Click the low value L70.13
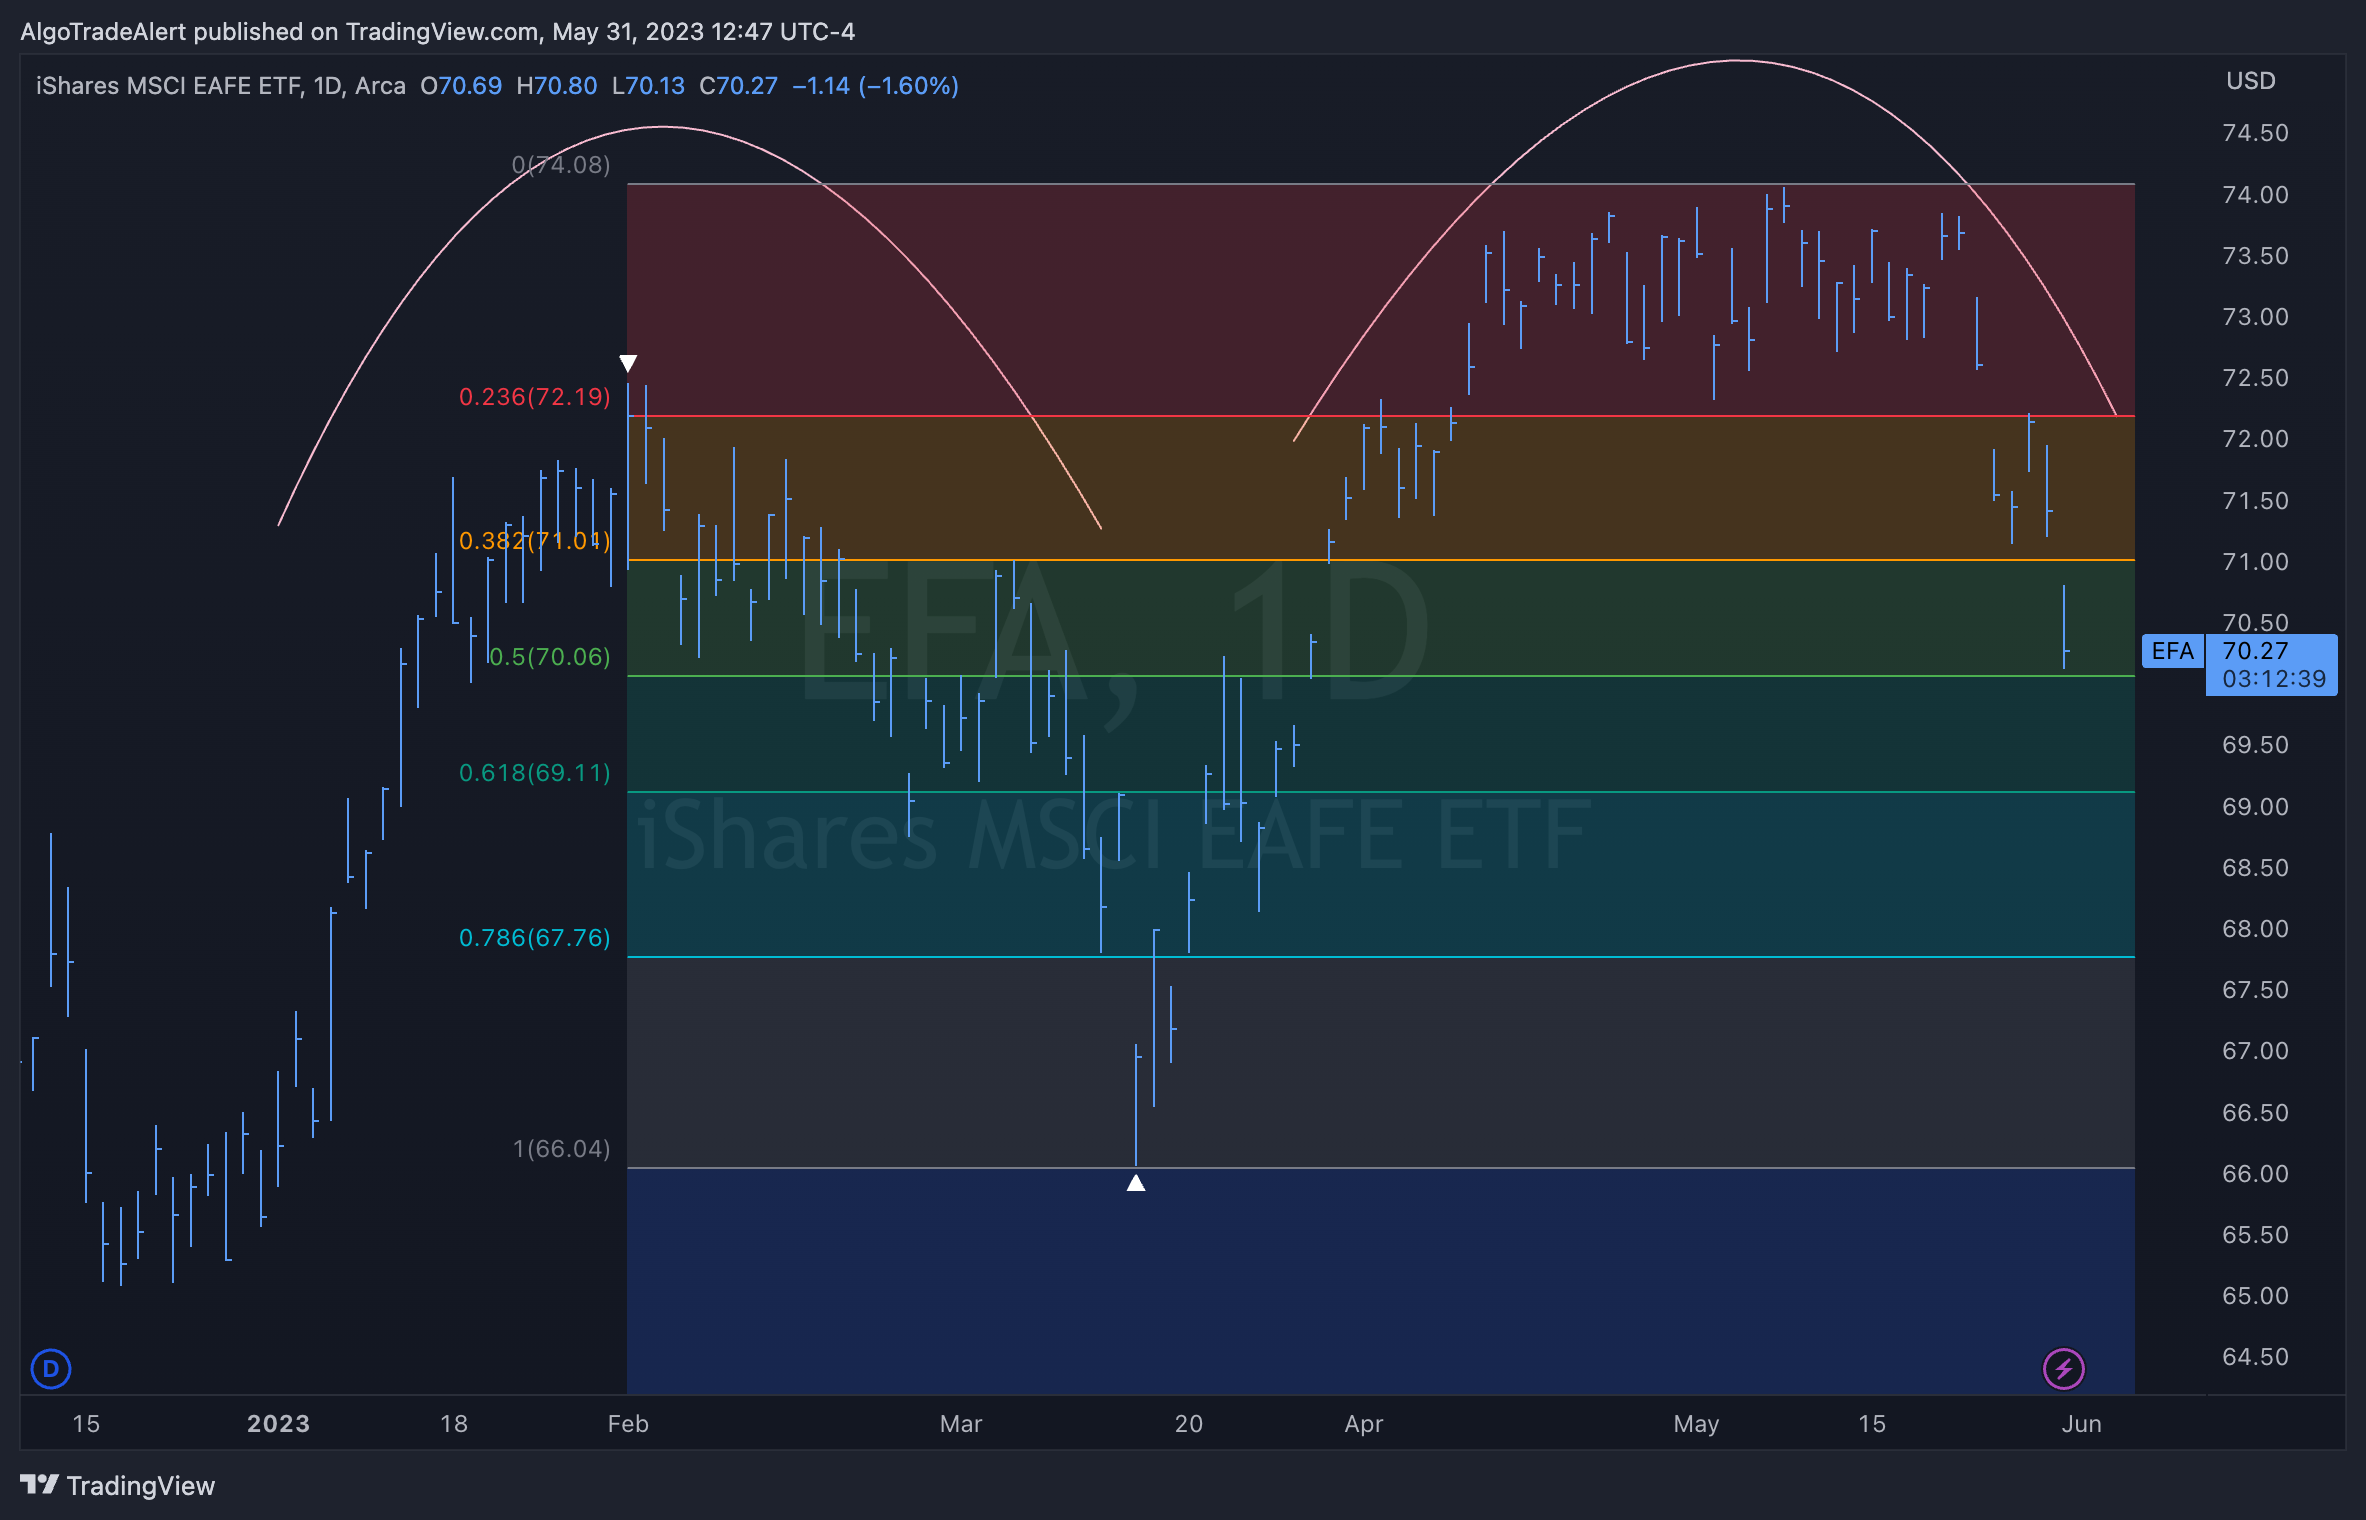Viewport: 2366px width, 1520px height. [648, 86]
